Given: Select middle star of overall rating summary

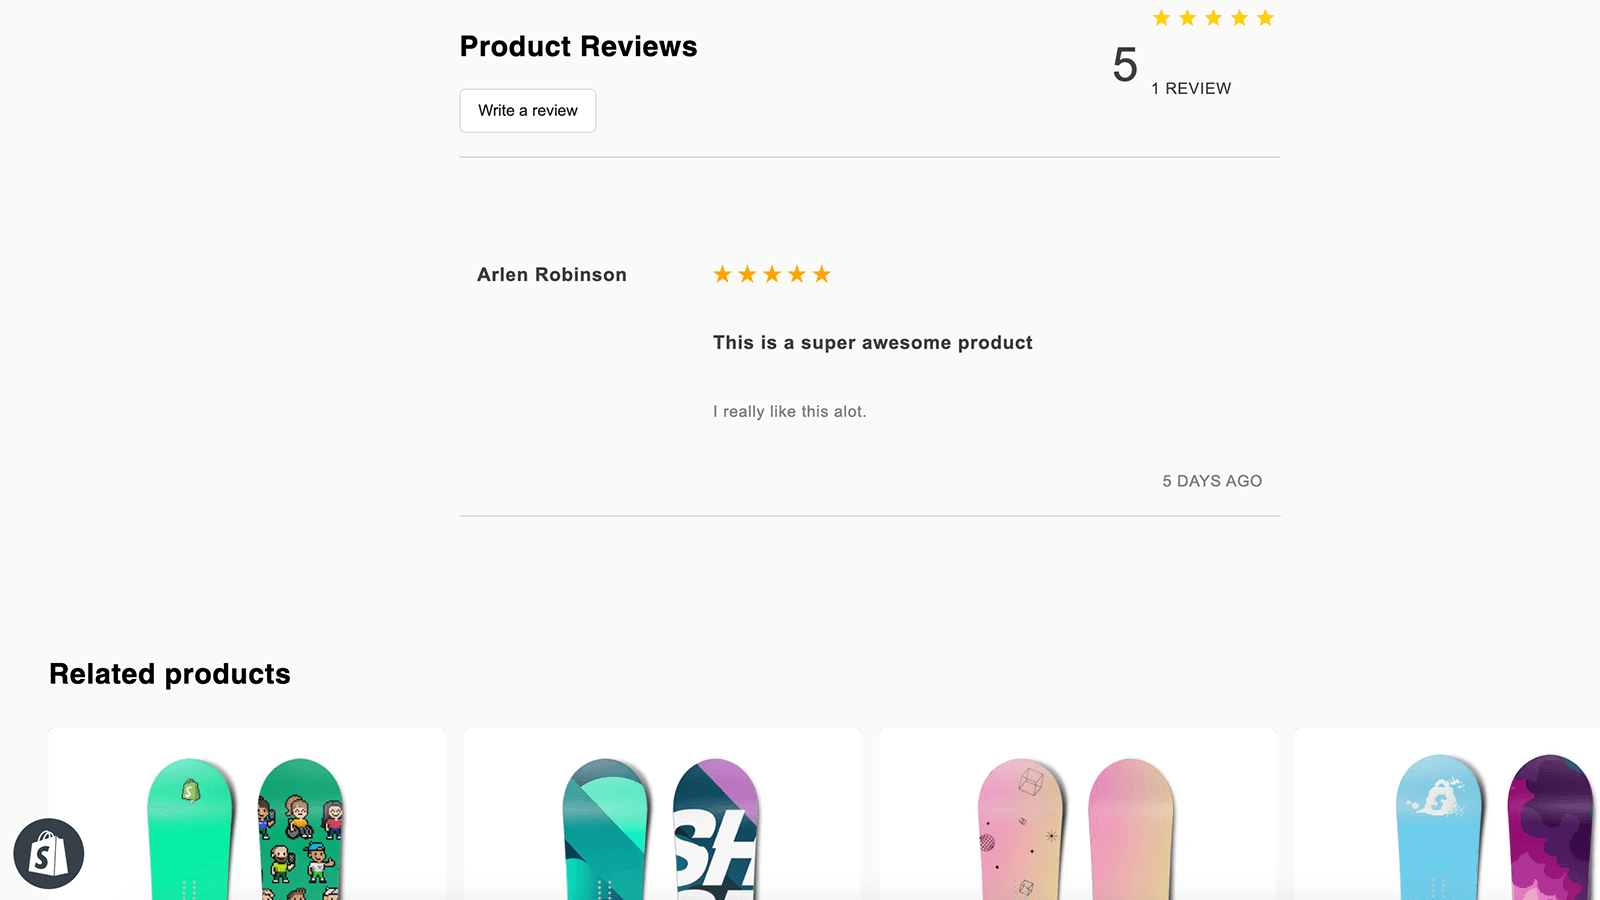Looking at the screenshot, I should [x=1213, y=18].
